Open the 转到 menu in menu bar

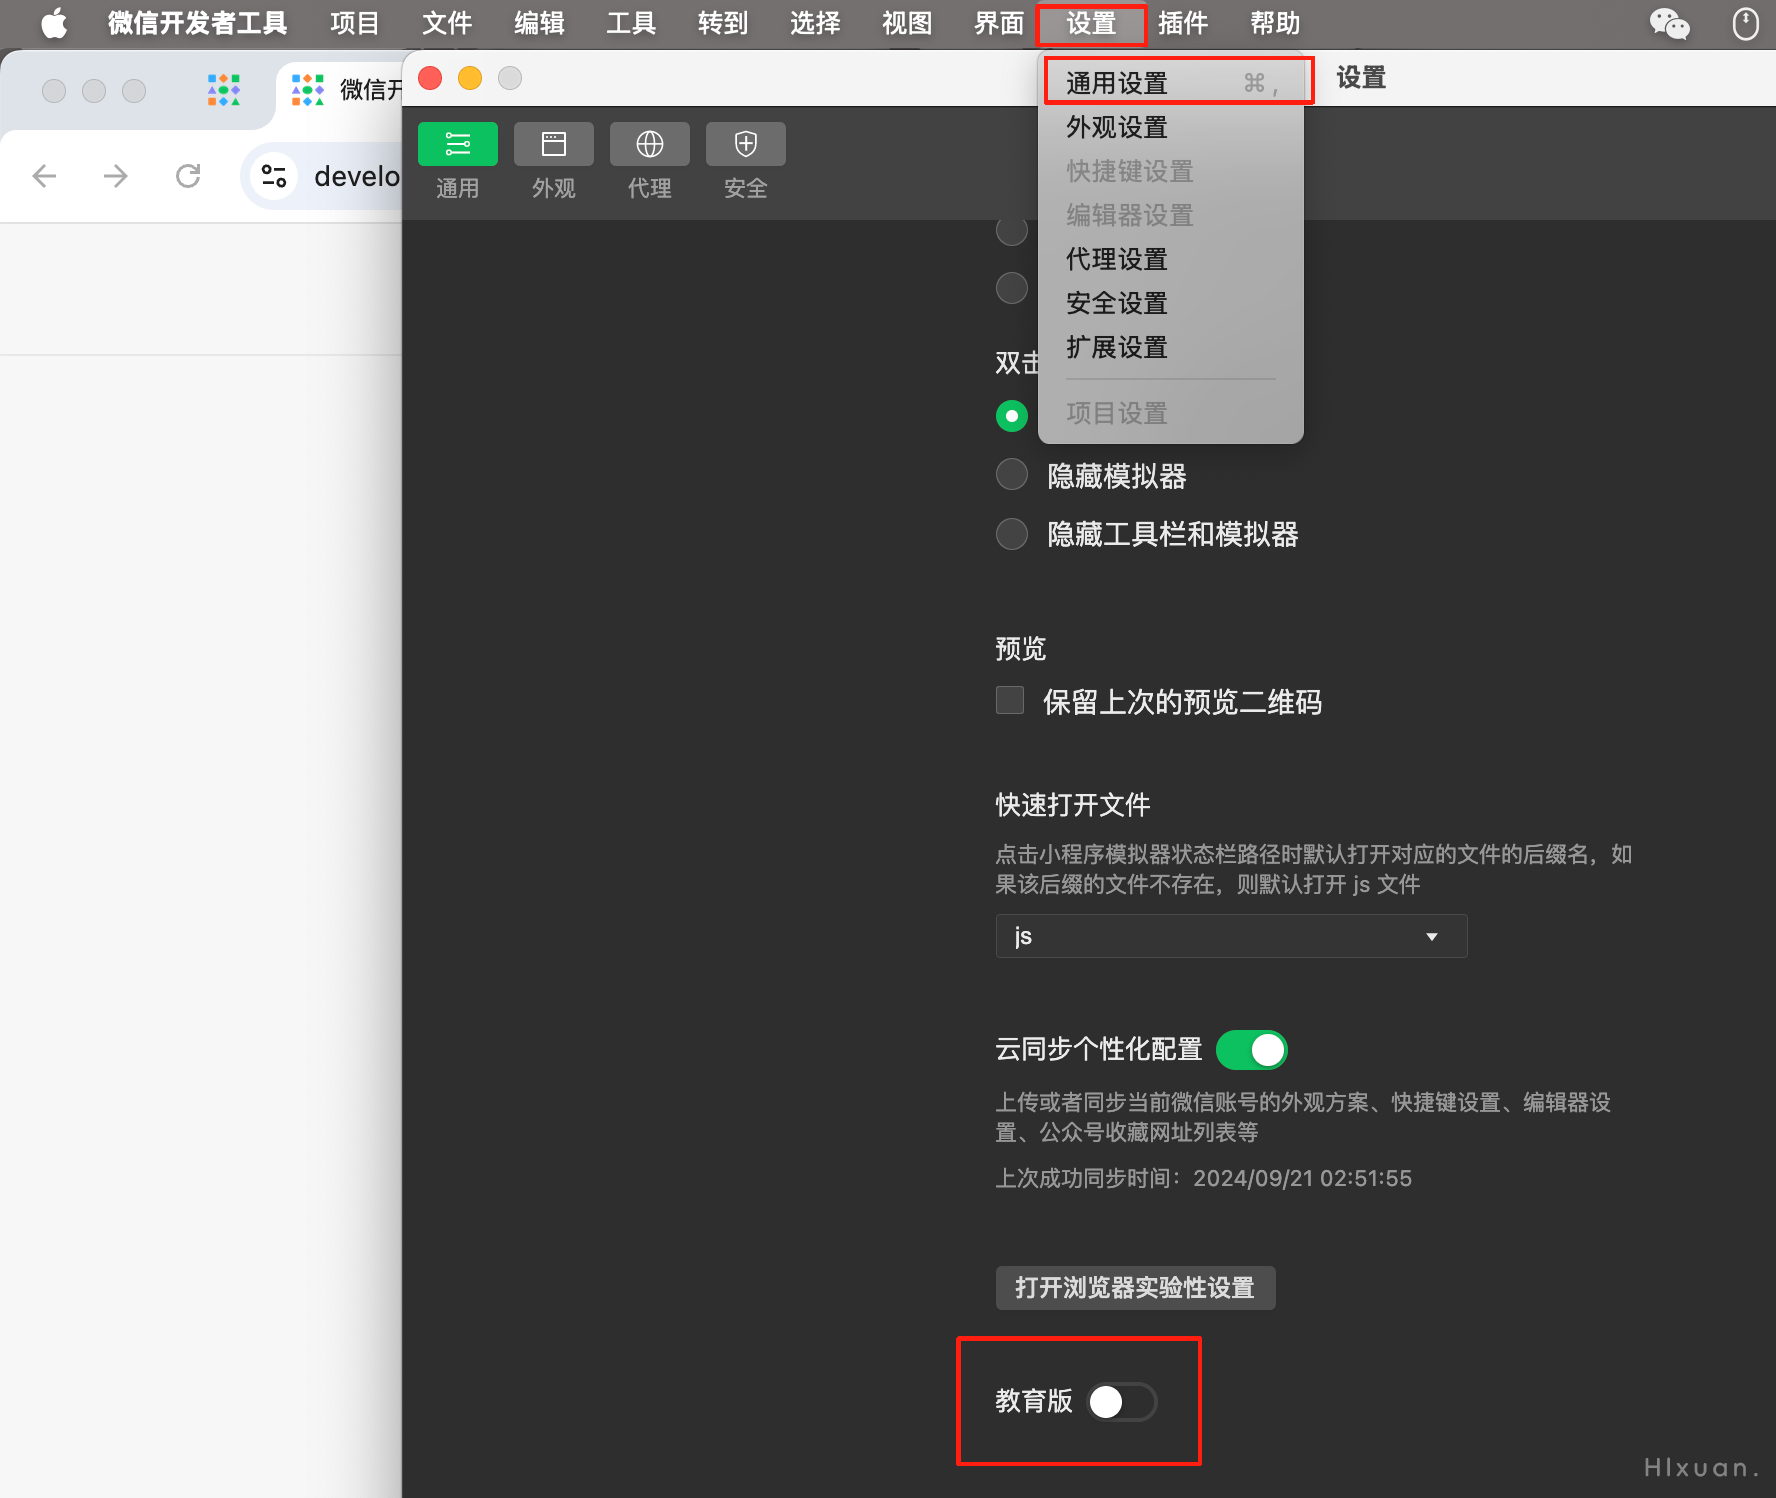tap(723, 23)
